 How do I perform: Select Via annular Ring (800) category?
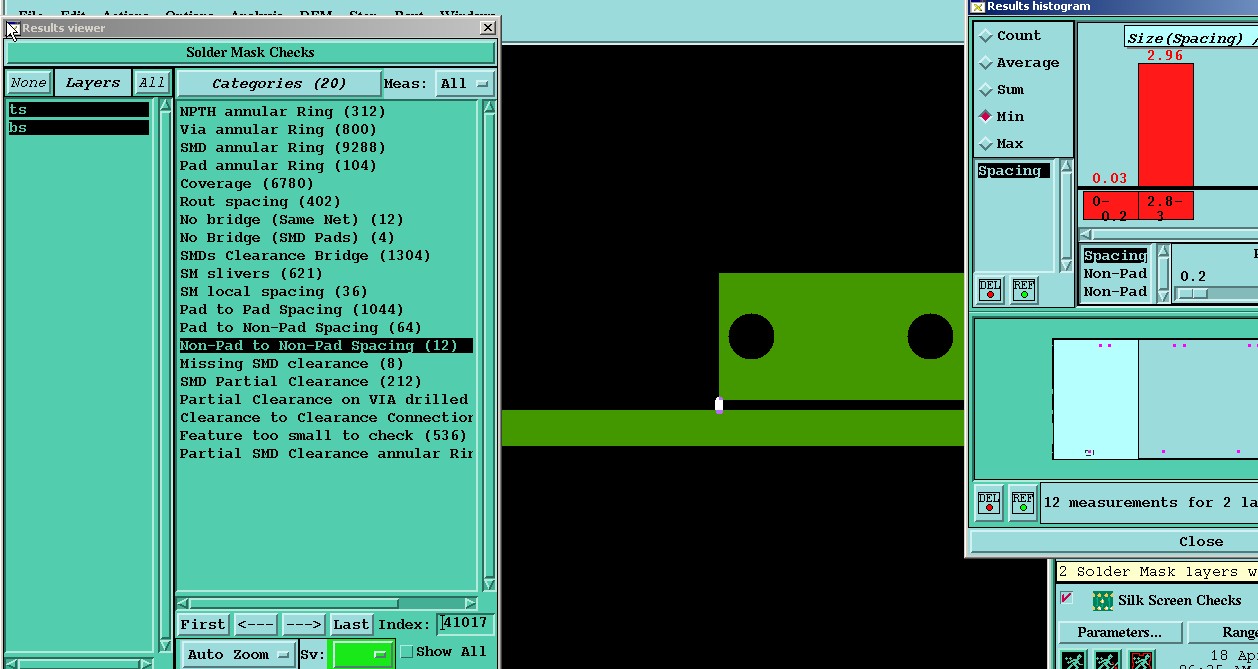click(278, 129)
